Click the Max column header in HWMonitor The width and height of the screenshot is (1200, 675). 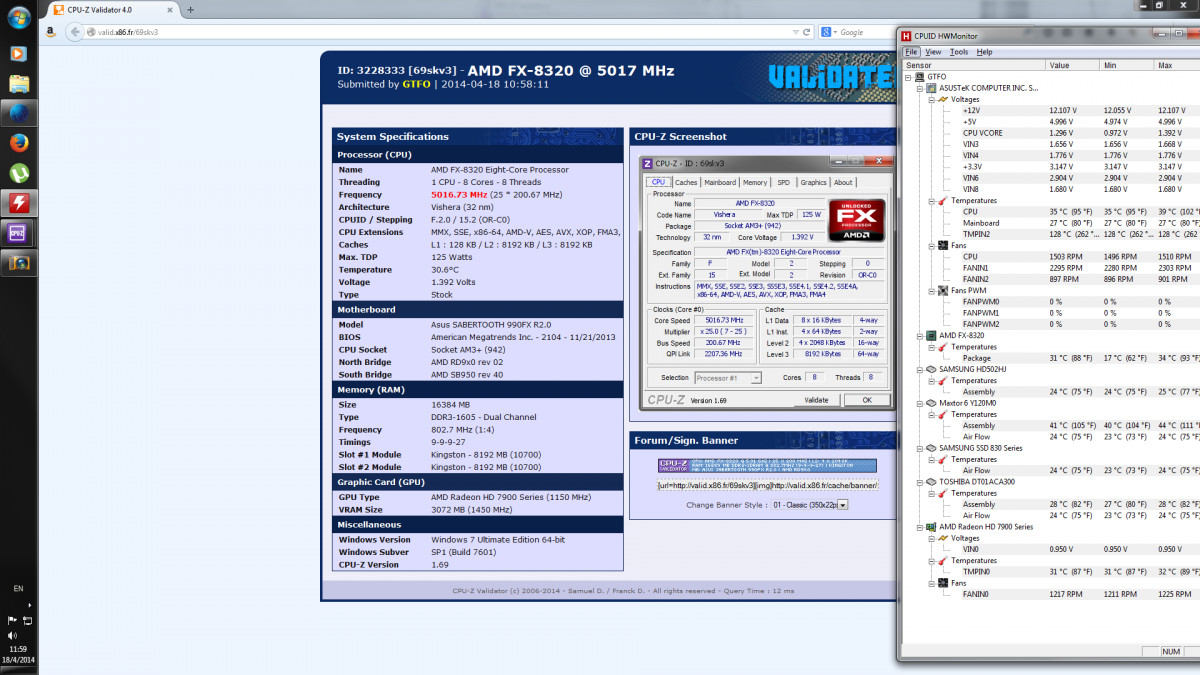[x=1176, y=65]
